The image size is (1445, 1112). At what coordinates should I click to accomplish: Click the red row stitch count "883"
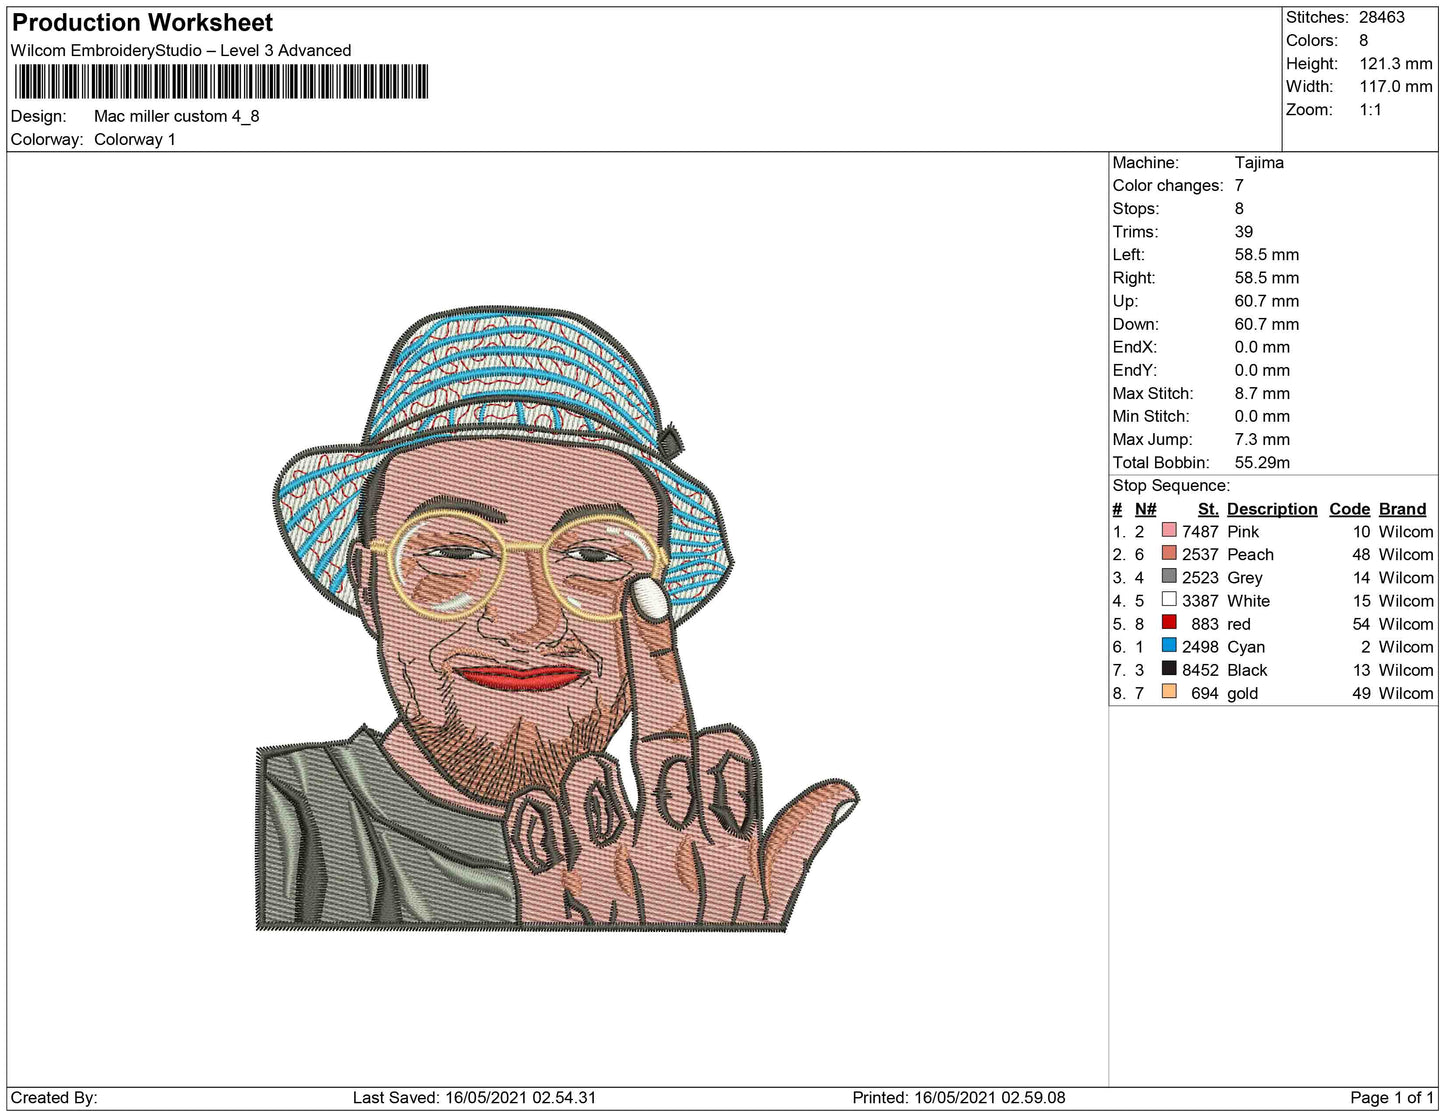(1205, 624)
